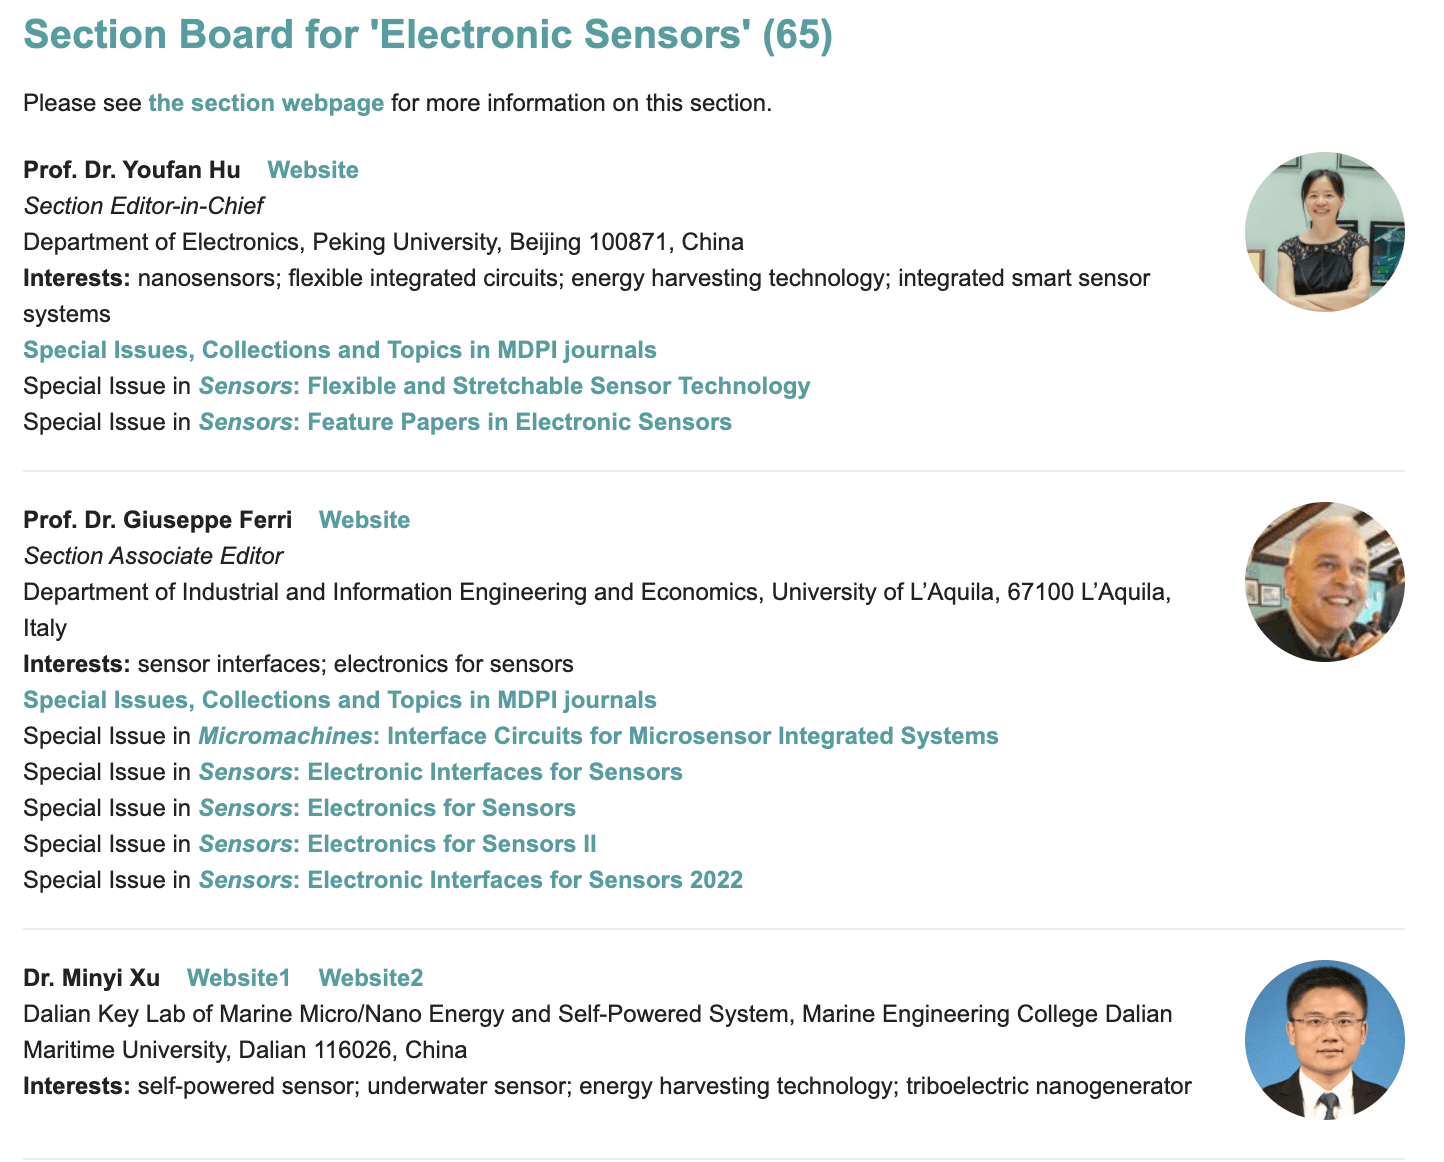1444x1162 pixels.
Task: Open 'Interface Circuits for Microsensor Integrated Systems' link
Action: pos(692,736)
